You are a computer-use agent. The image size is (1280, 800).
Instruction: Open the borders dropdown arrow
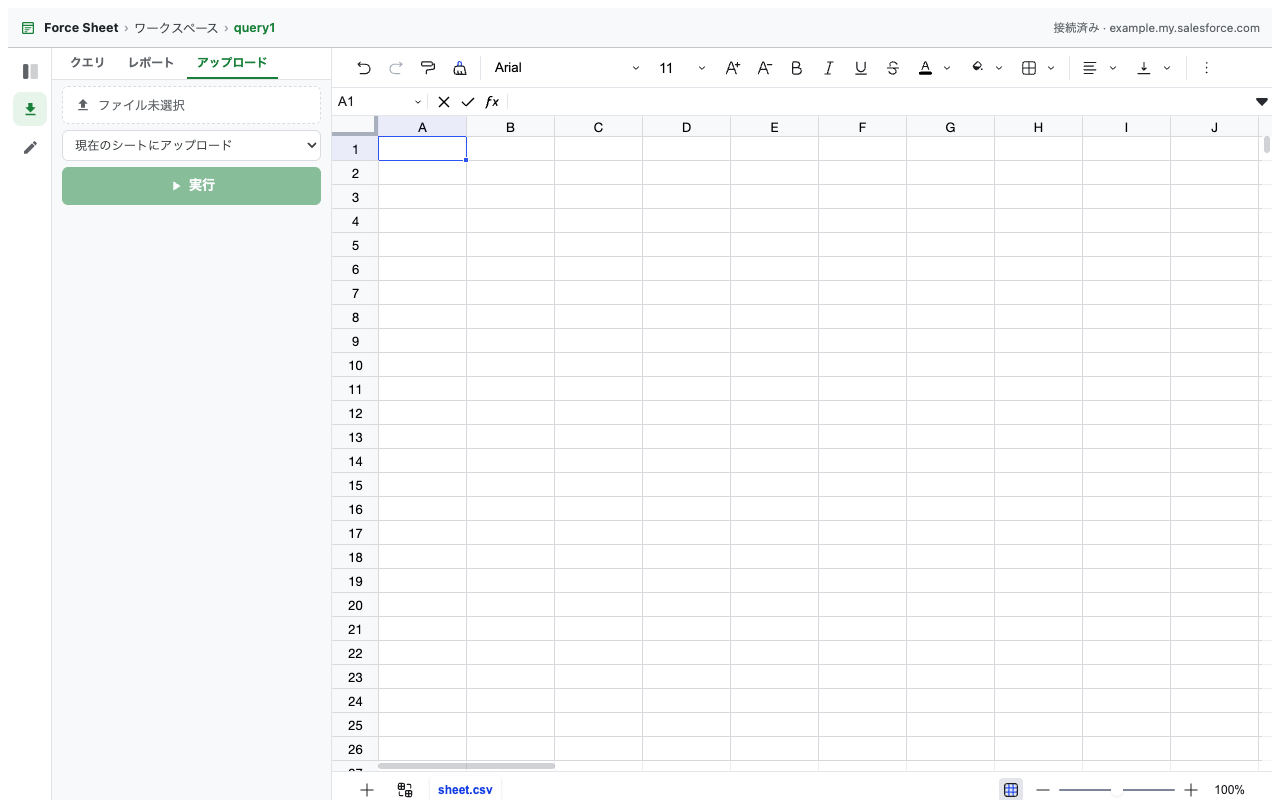[x=1051, y=68]
